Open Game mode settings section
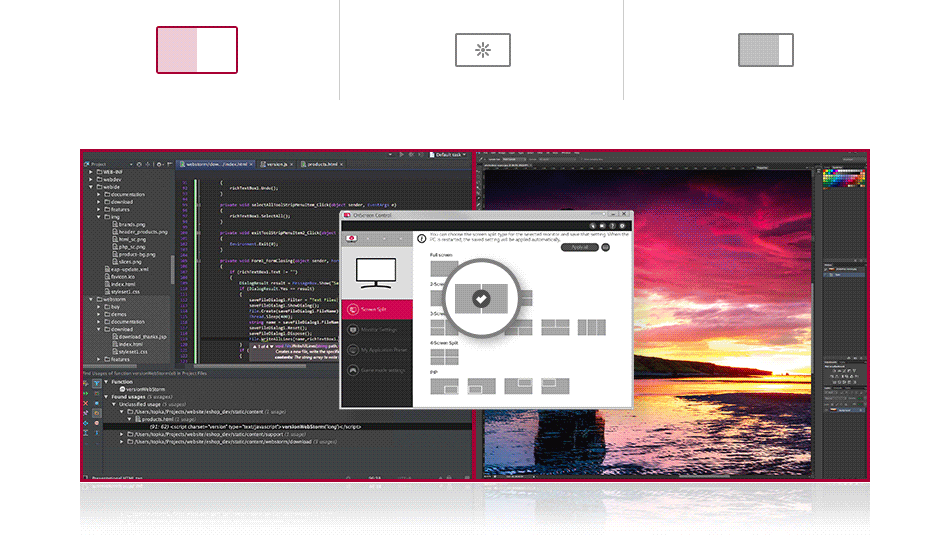 [x=376, y=370]
